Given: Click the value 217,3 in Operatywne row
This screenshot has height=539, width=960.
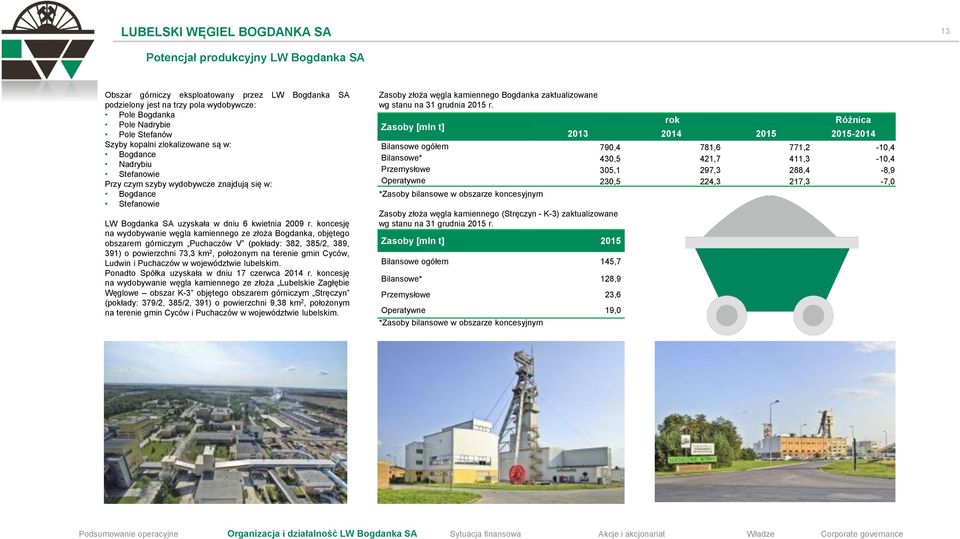Looking at the screenshot, I should point(799,181).
